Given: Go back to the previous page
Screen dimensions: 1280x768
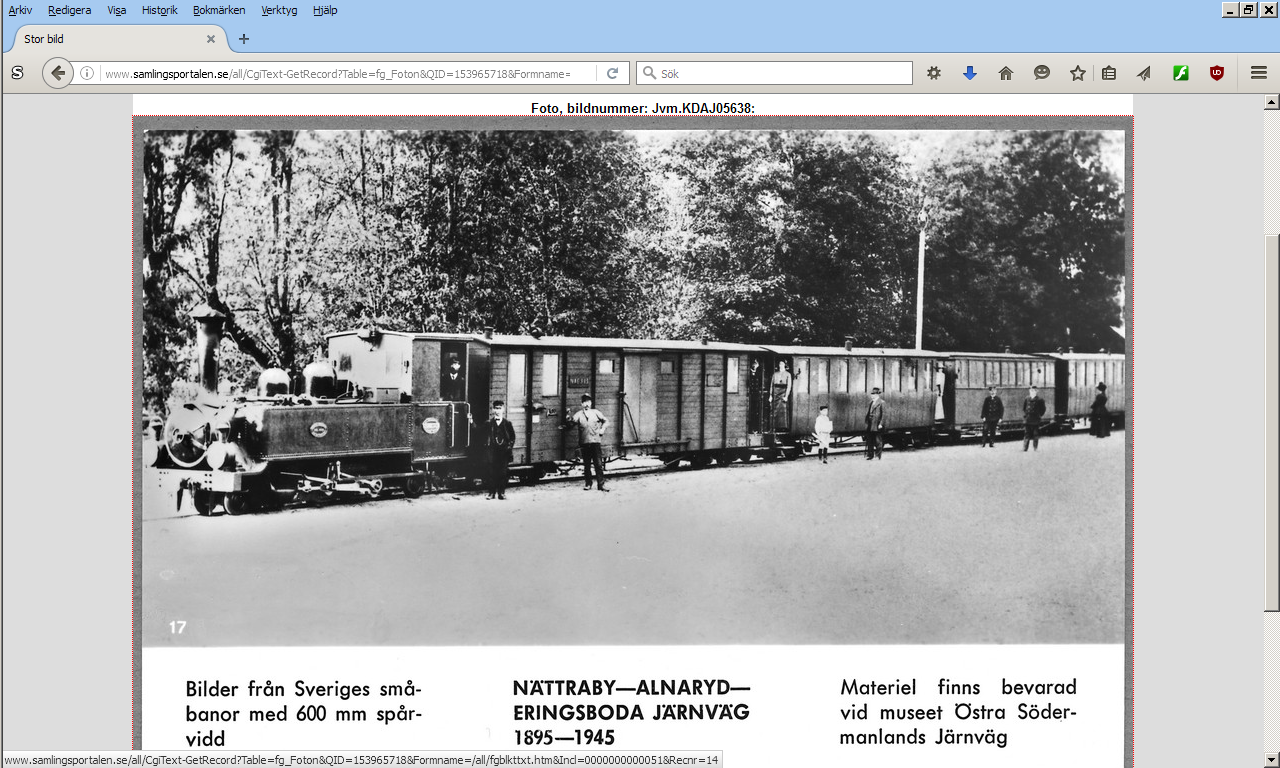Looking at the screenshot, I should point(58,73).
